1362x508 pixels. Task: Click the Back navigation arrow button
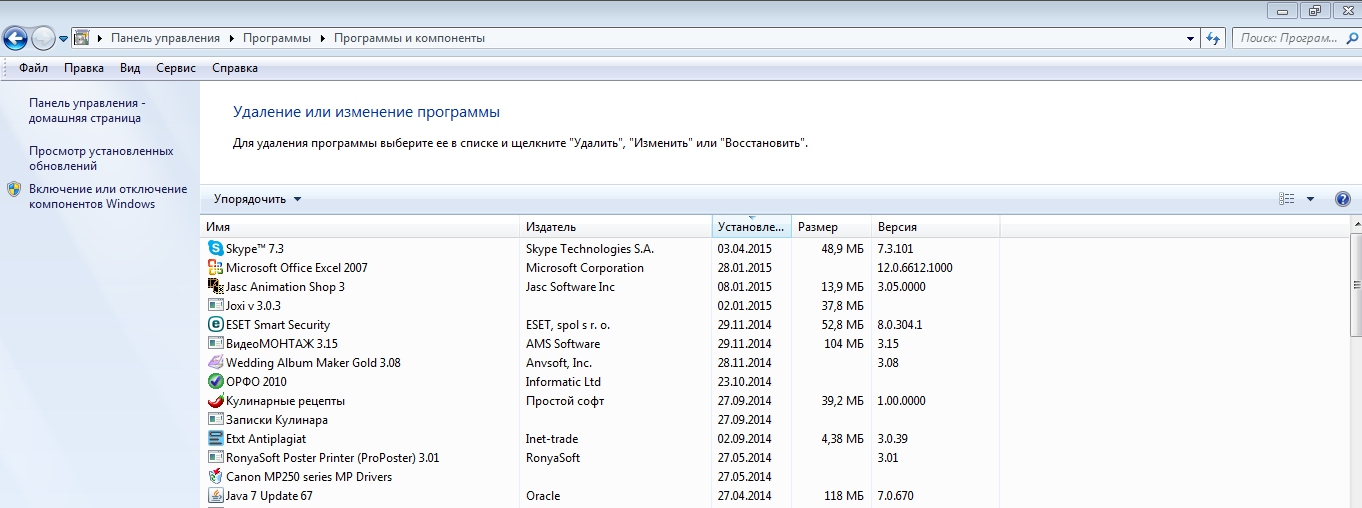(15, 38)
